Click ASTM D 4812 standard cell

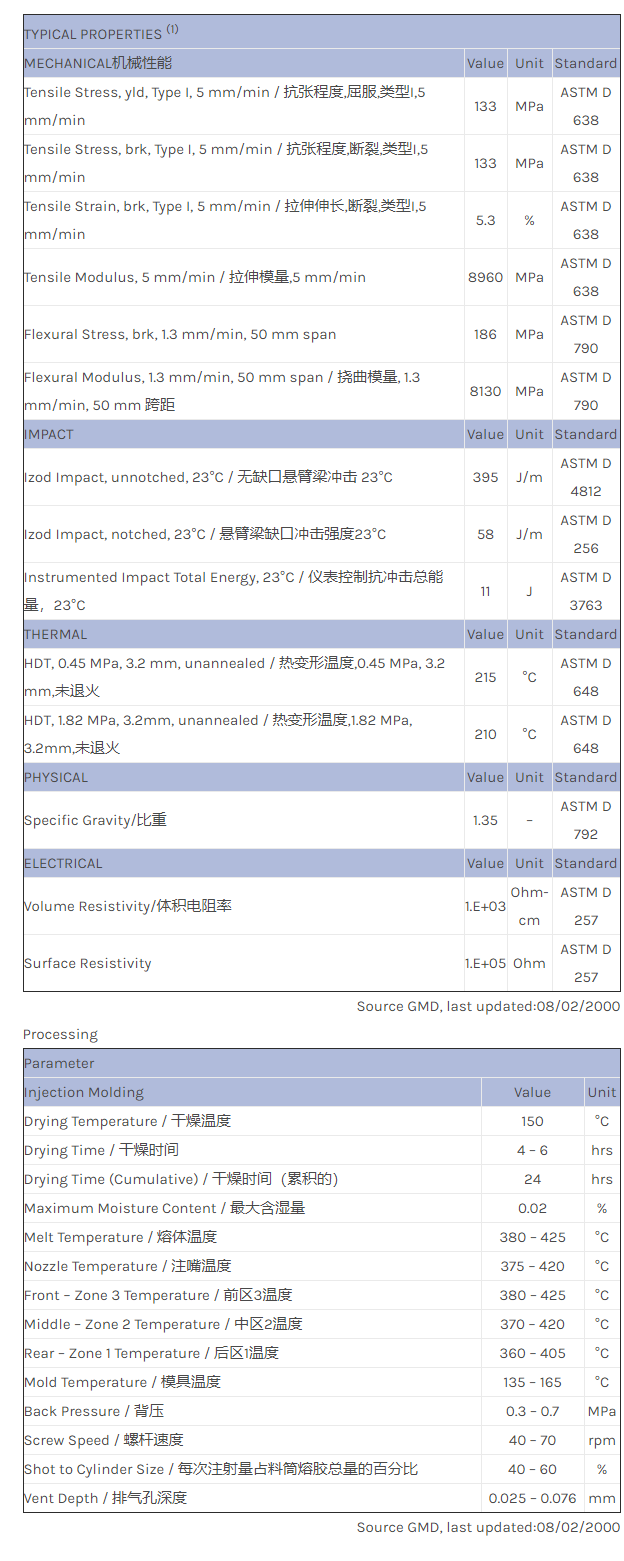coord(585,477)
